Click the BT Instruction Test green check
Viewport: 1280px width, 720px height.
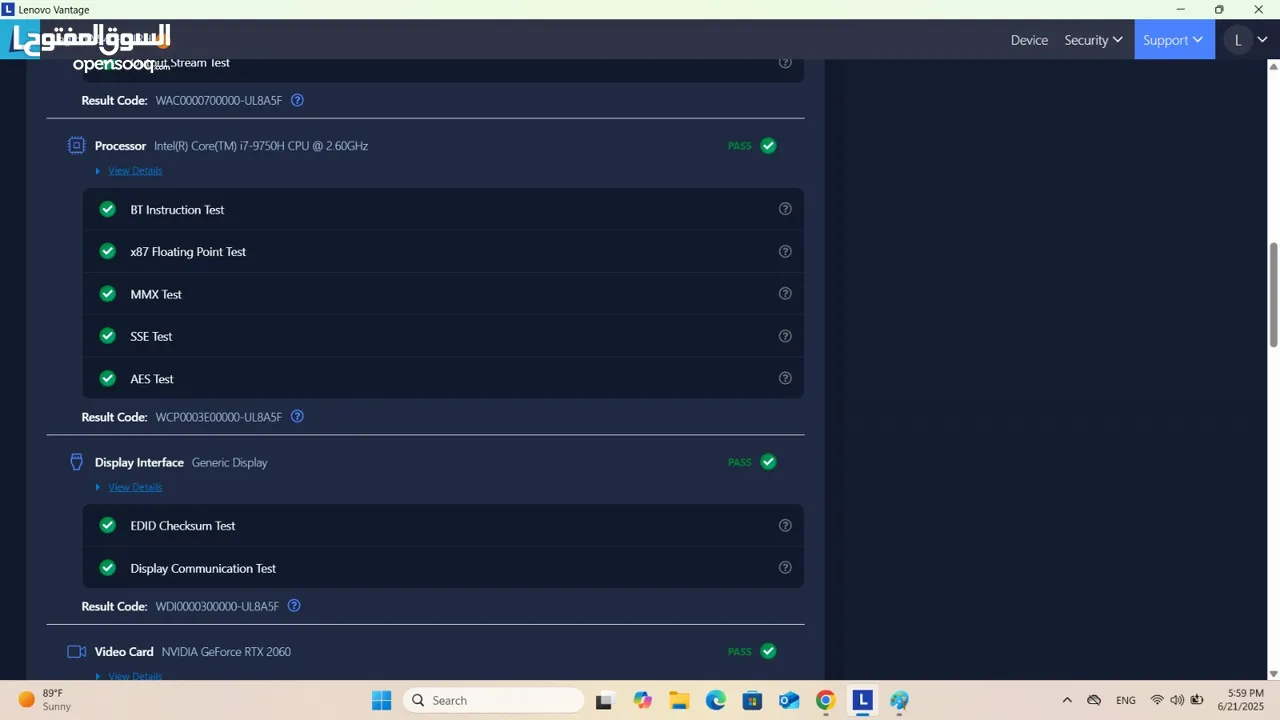pyautogui.click(x=108, y=209)
